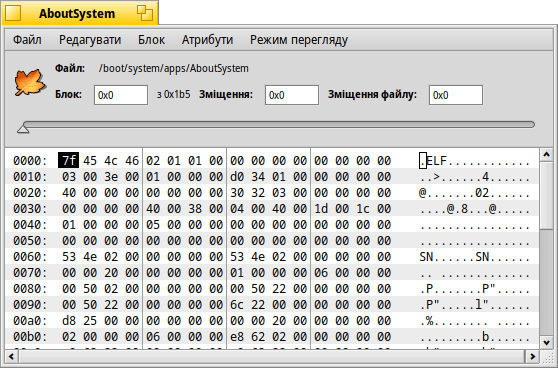Click the yellow close box in title tab
The width and height of the screenshot is (558, 368).
12,13
